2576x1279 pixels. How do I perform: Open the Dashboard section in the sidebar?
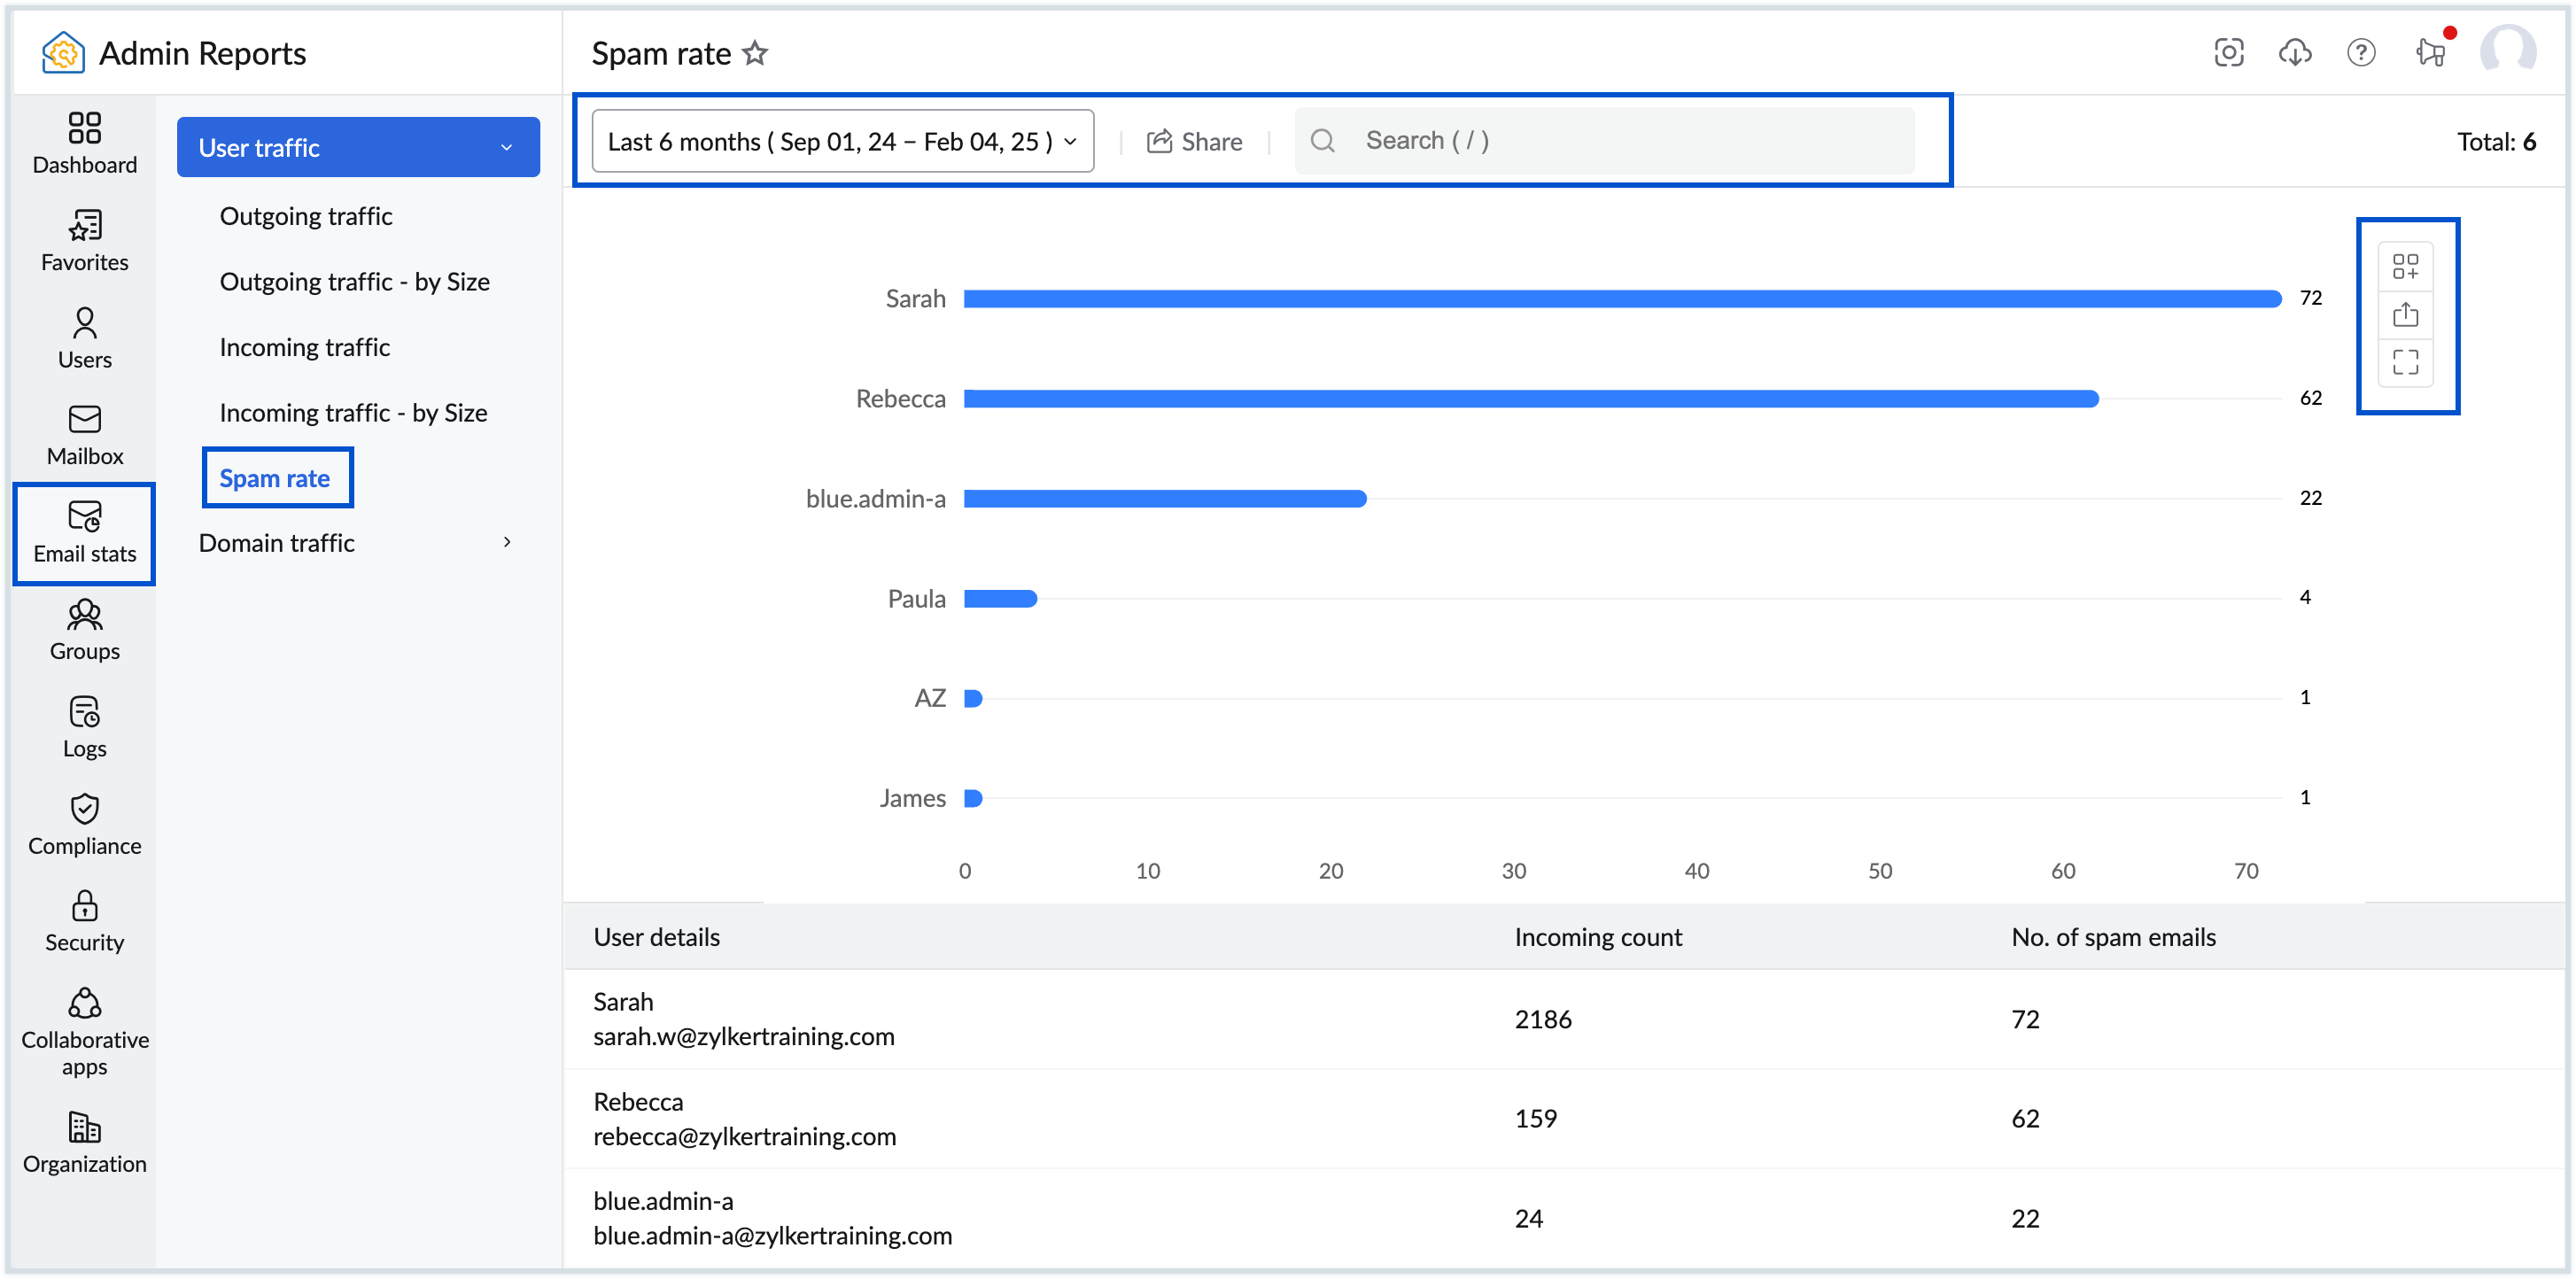tap(84, 140)
